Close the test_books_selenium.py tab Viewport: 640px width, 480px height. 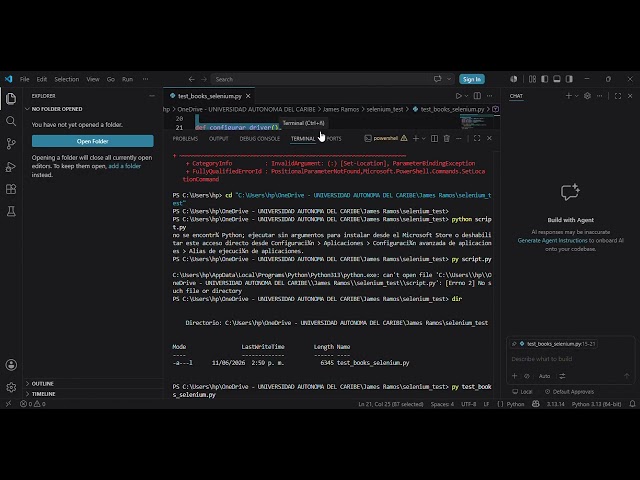[248, 96]
